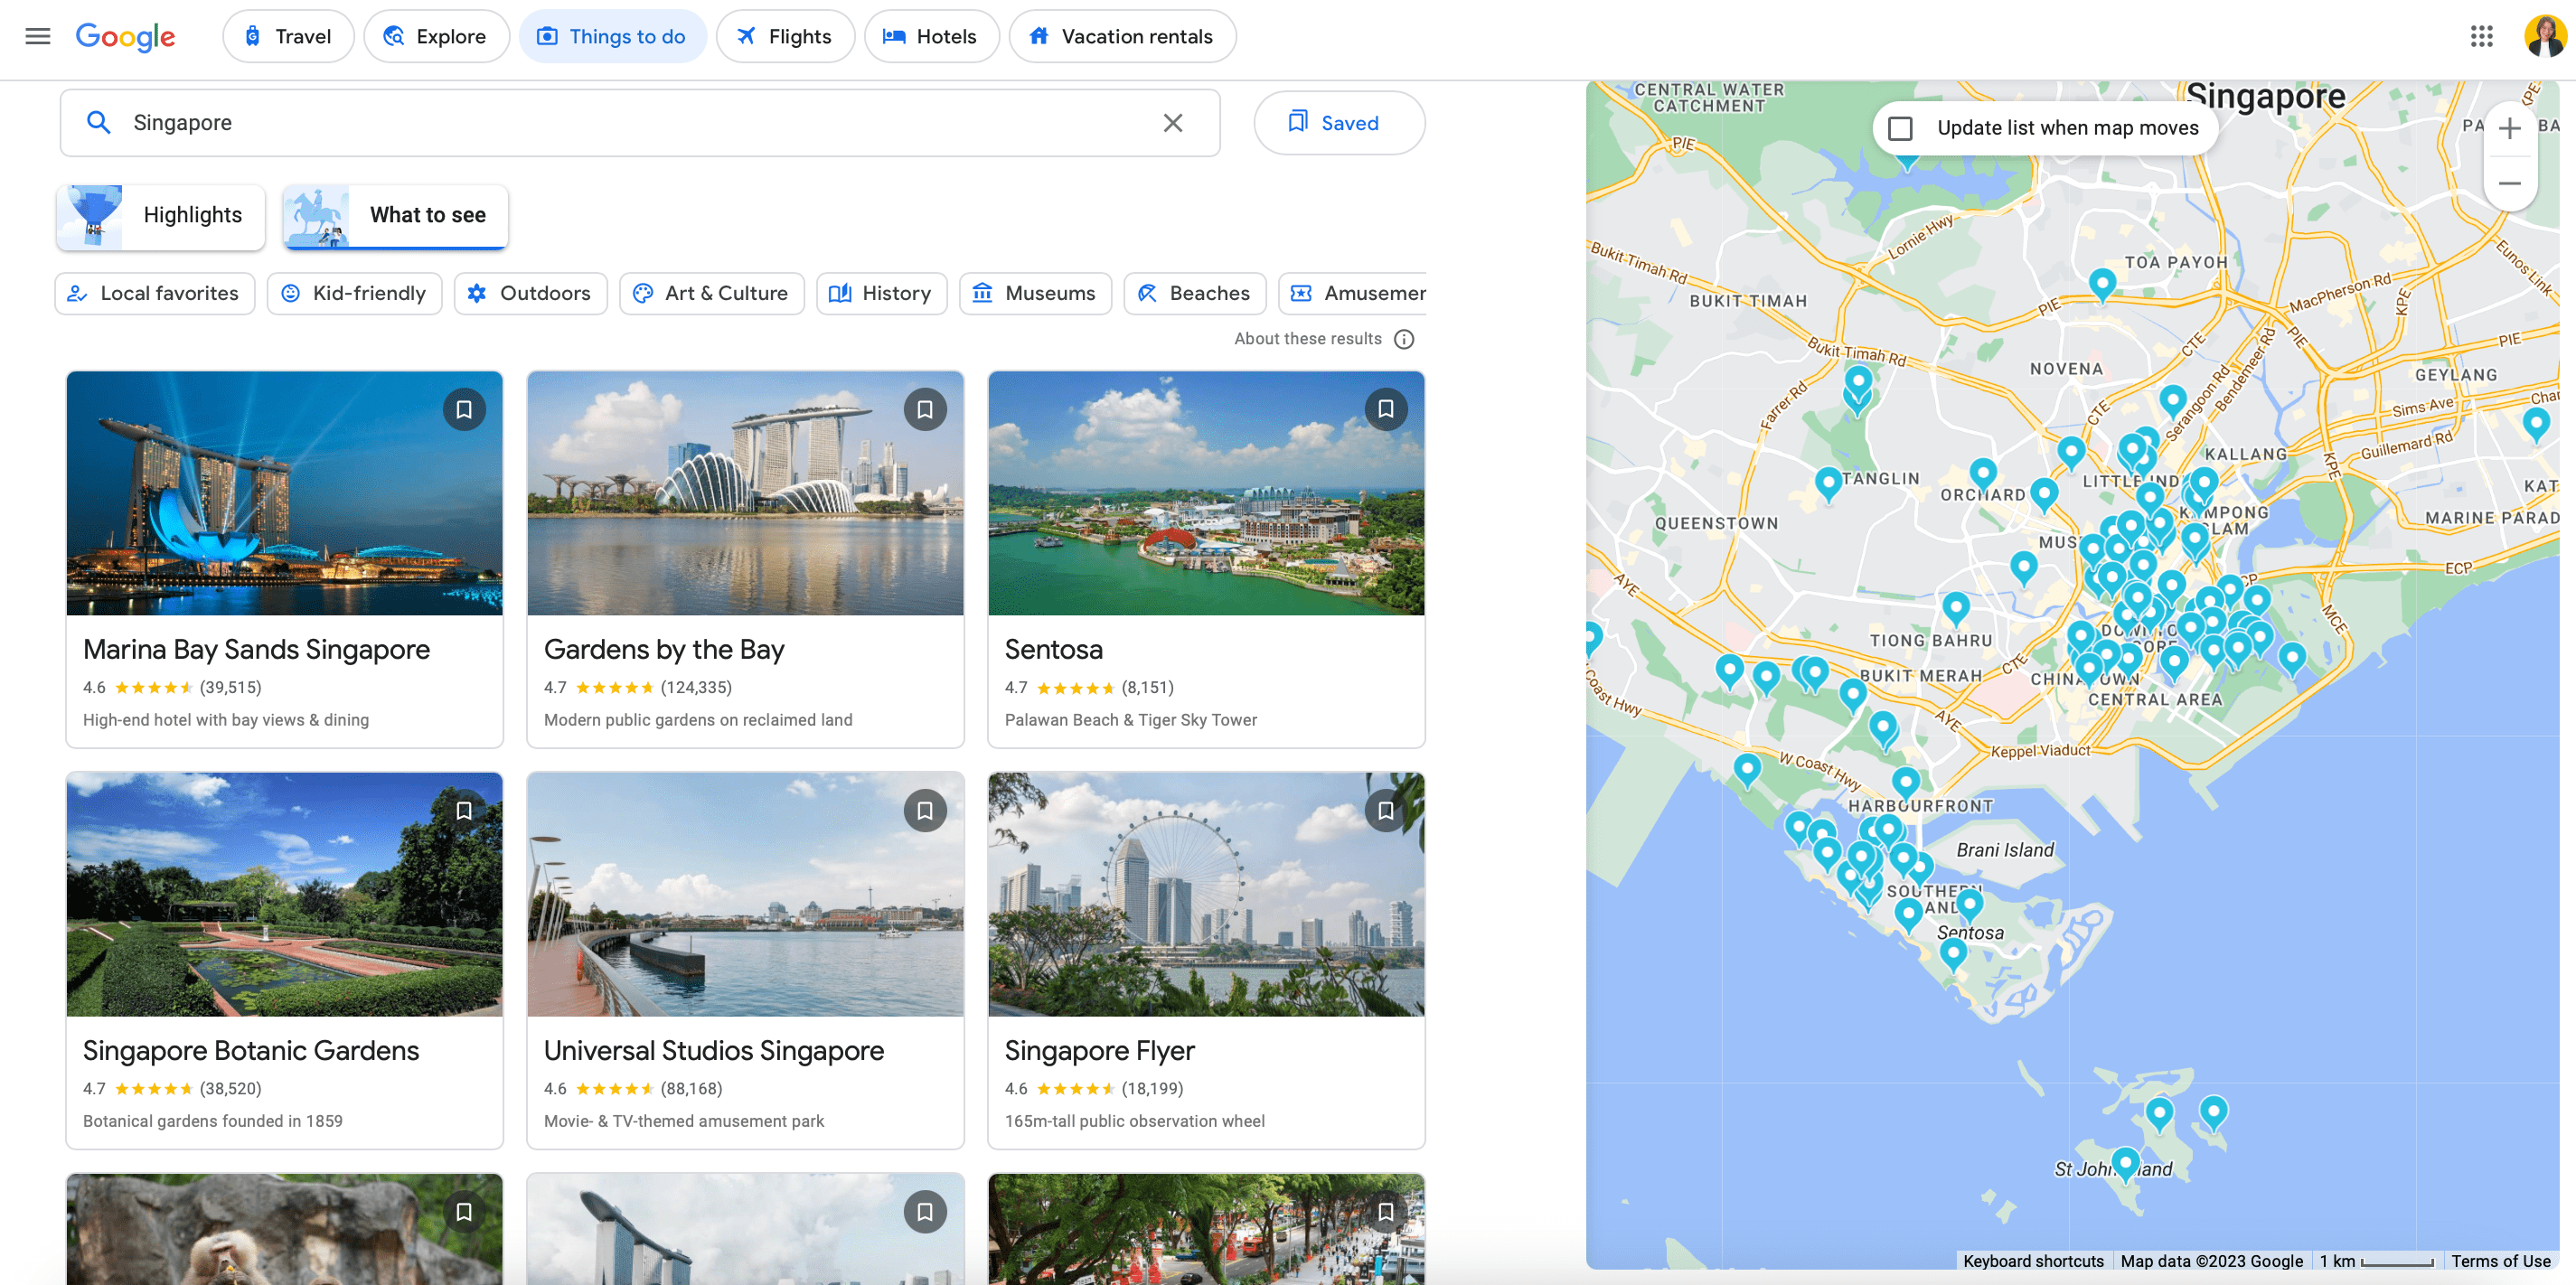Open Vacation rentals tab
Screen dimensions: 2576x1285
(1122, 37)
